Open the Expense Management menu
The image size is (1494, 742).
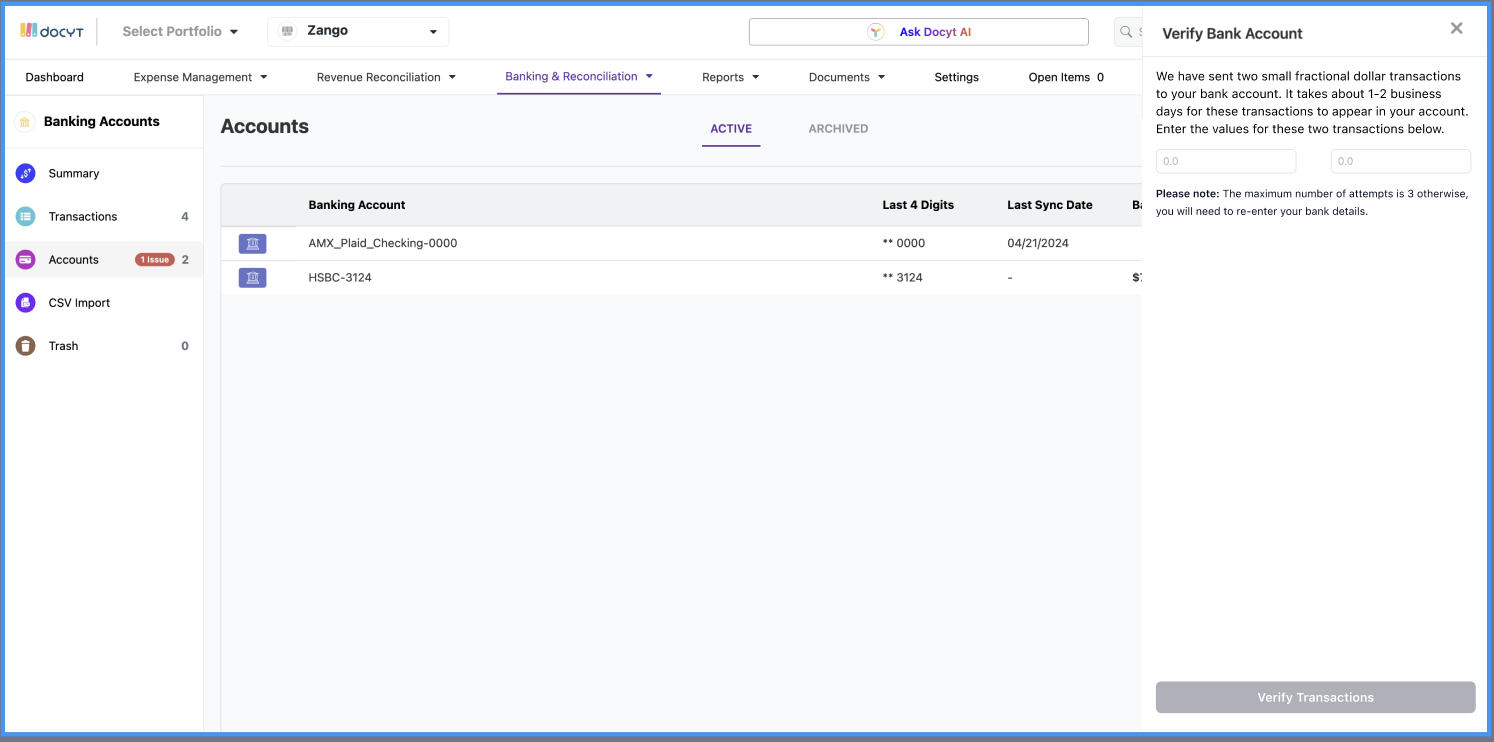tap(199, 76)
